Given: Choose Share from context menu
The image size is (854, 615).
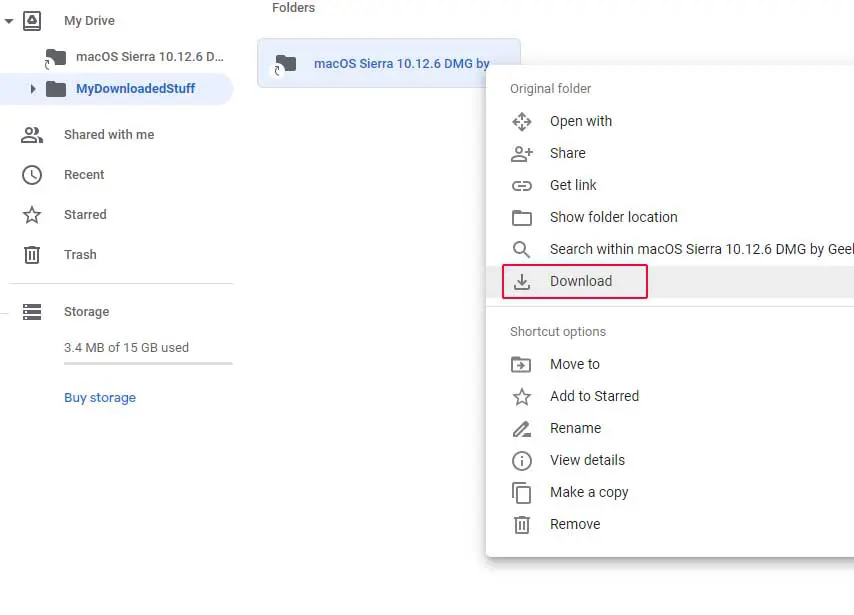Looking at the screenshot, I should (568, 153).
